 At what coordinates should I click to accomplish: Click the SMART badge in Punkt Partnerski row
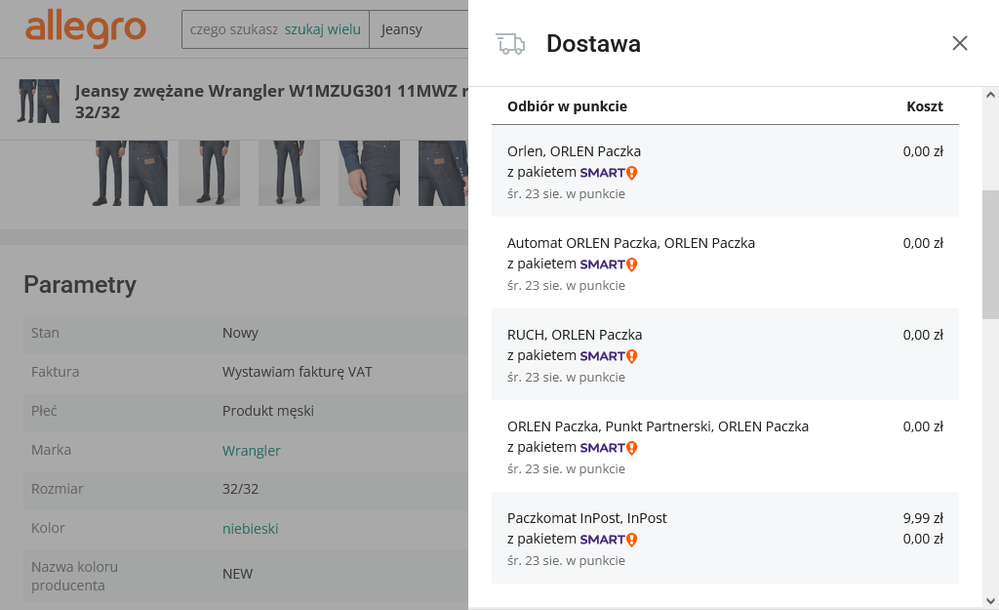608,448
